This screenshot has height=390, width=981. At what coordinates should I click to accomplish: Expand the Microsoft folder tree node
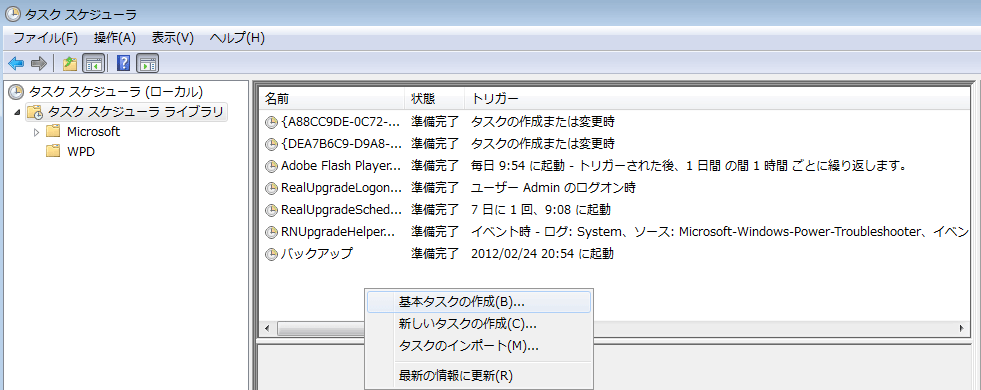36,132
